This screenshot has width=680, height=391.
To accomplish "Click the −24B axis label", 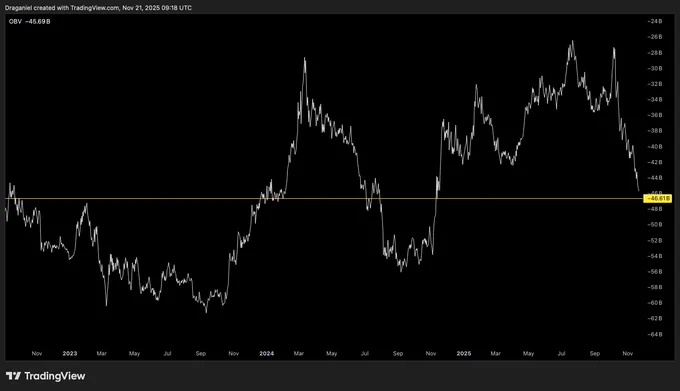I will [655, 21].
